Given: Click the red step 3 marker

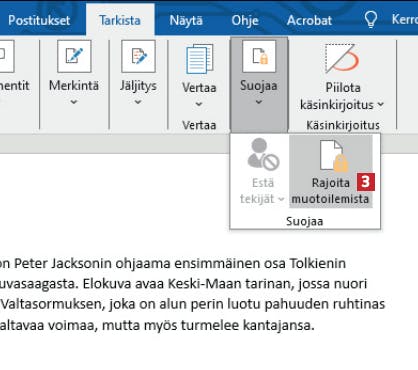Looking at the screenshot, I should click(x=366, y=182).
